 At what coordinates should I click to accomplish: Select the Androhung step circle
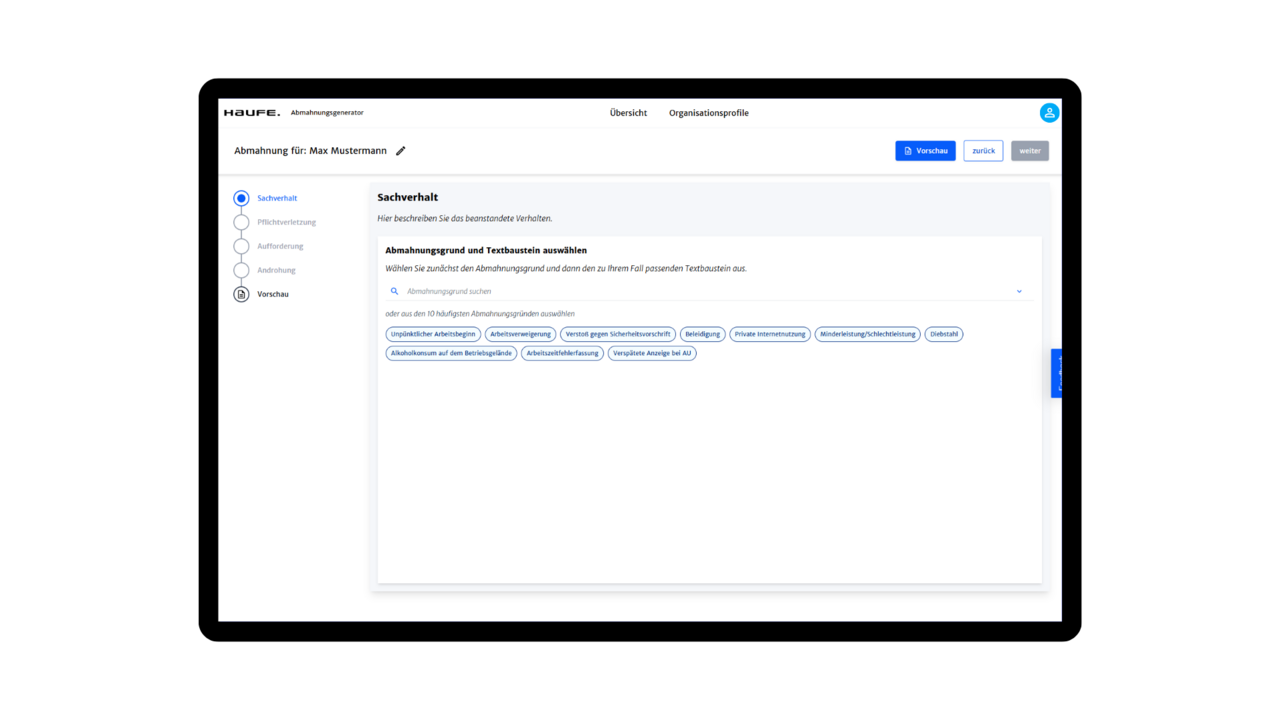[241, 270]
